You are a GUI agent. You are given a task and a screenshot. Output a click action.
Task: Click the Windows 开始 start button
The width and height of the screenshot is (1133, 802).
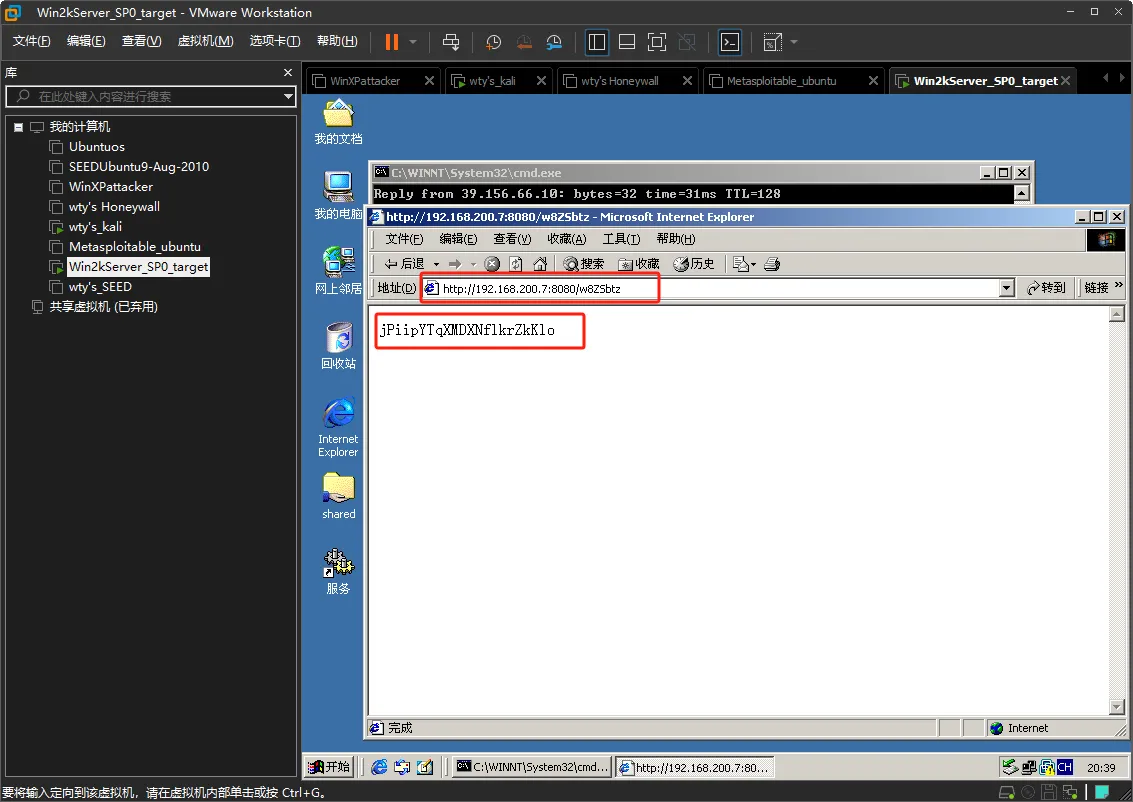pos(329,767)
